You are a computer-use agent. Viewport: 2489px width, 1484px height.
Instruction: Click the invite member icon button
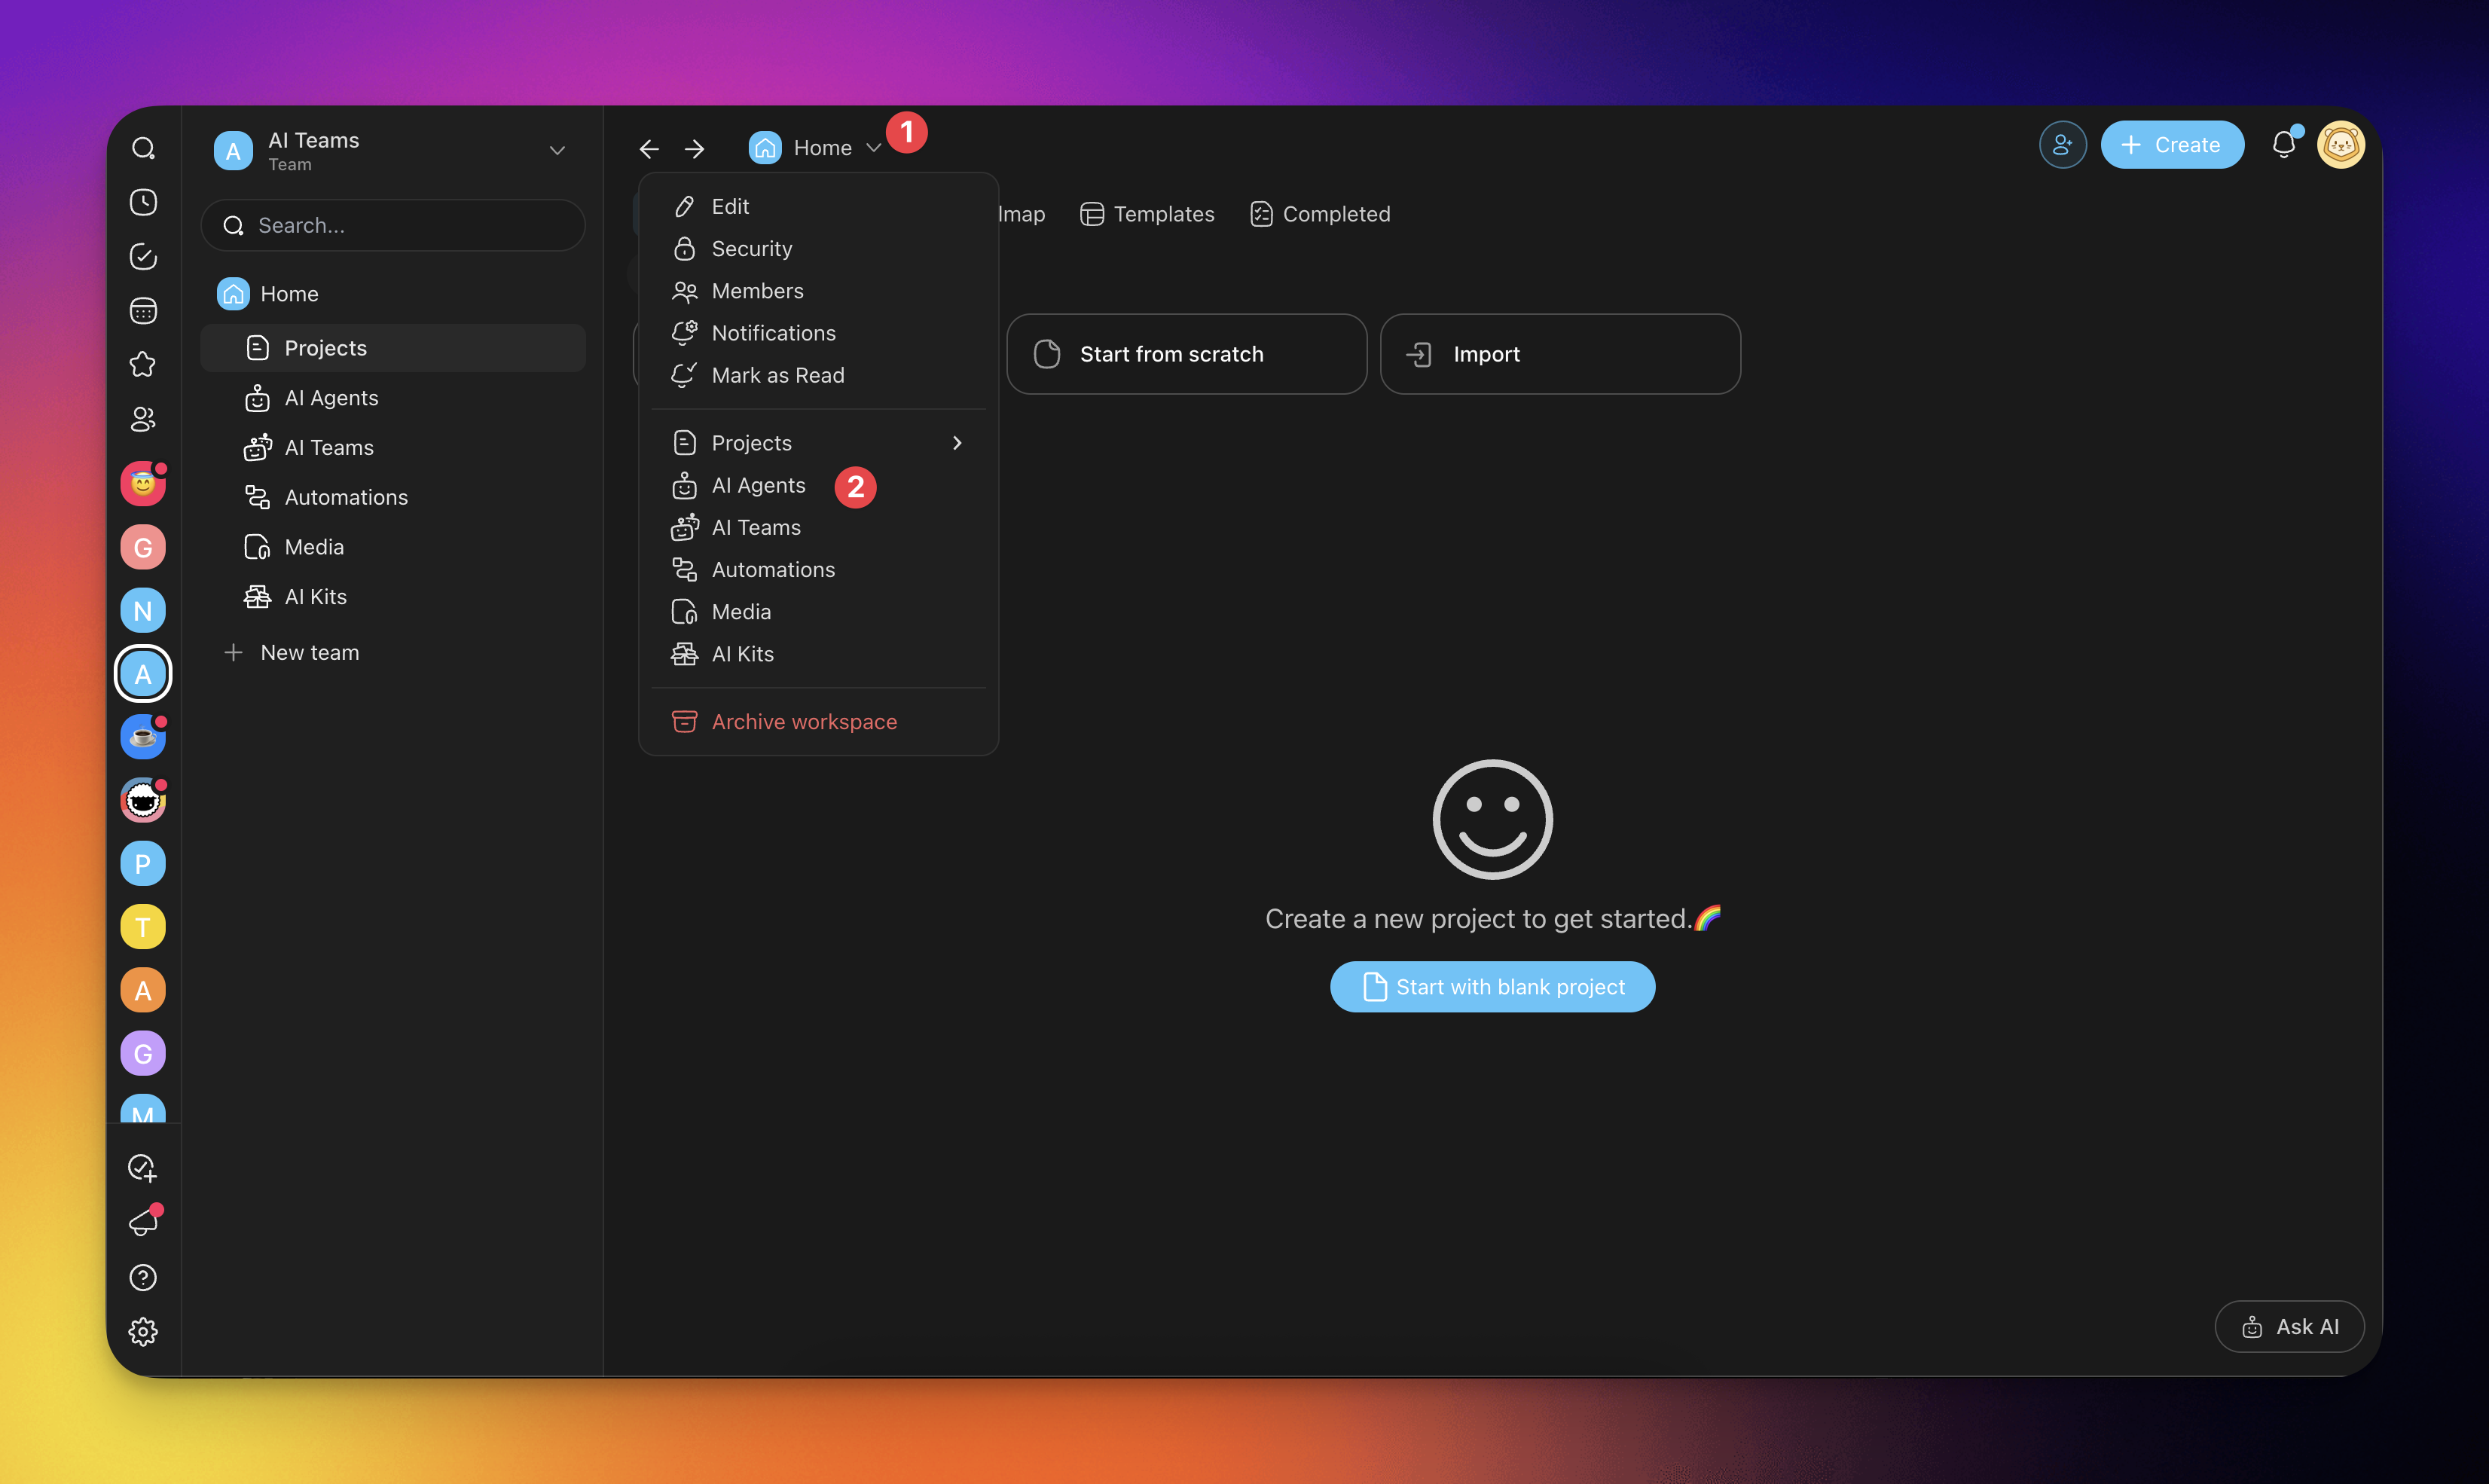pos(2062,145)
